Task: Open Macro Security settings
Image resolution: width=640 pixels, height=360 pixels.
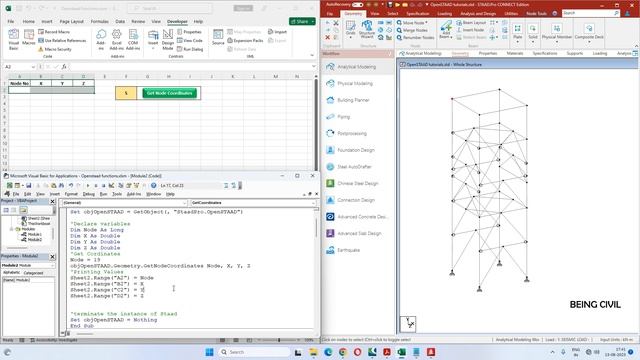Action: pos(55,49)
